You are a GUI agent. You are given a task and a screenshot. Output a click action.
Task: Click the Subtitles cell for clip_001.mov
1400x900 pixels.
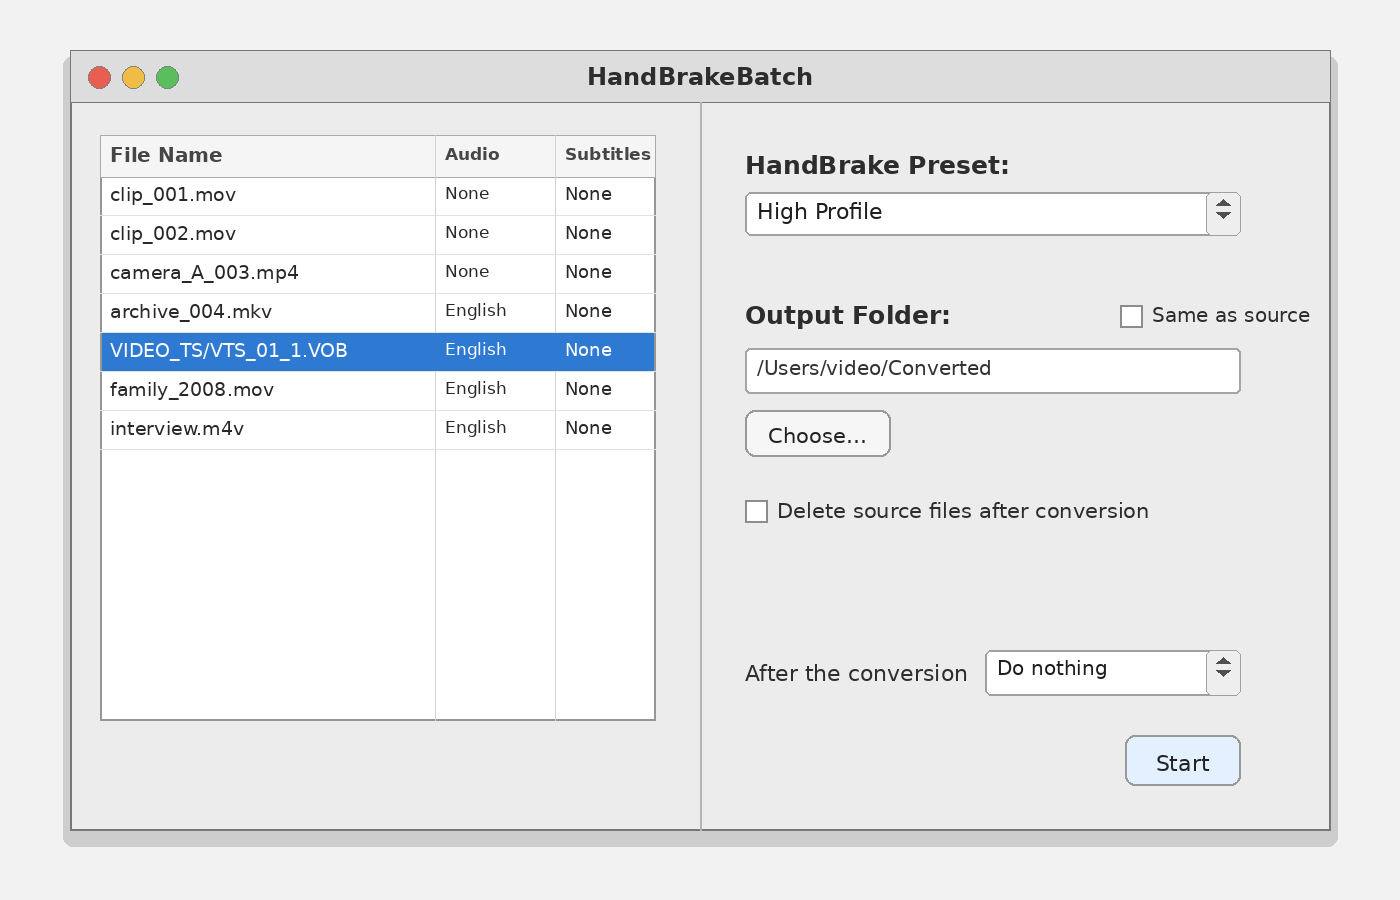[605, 196]
